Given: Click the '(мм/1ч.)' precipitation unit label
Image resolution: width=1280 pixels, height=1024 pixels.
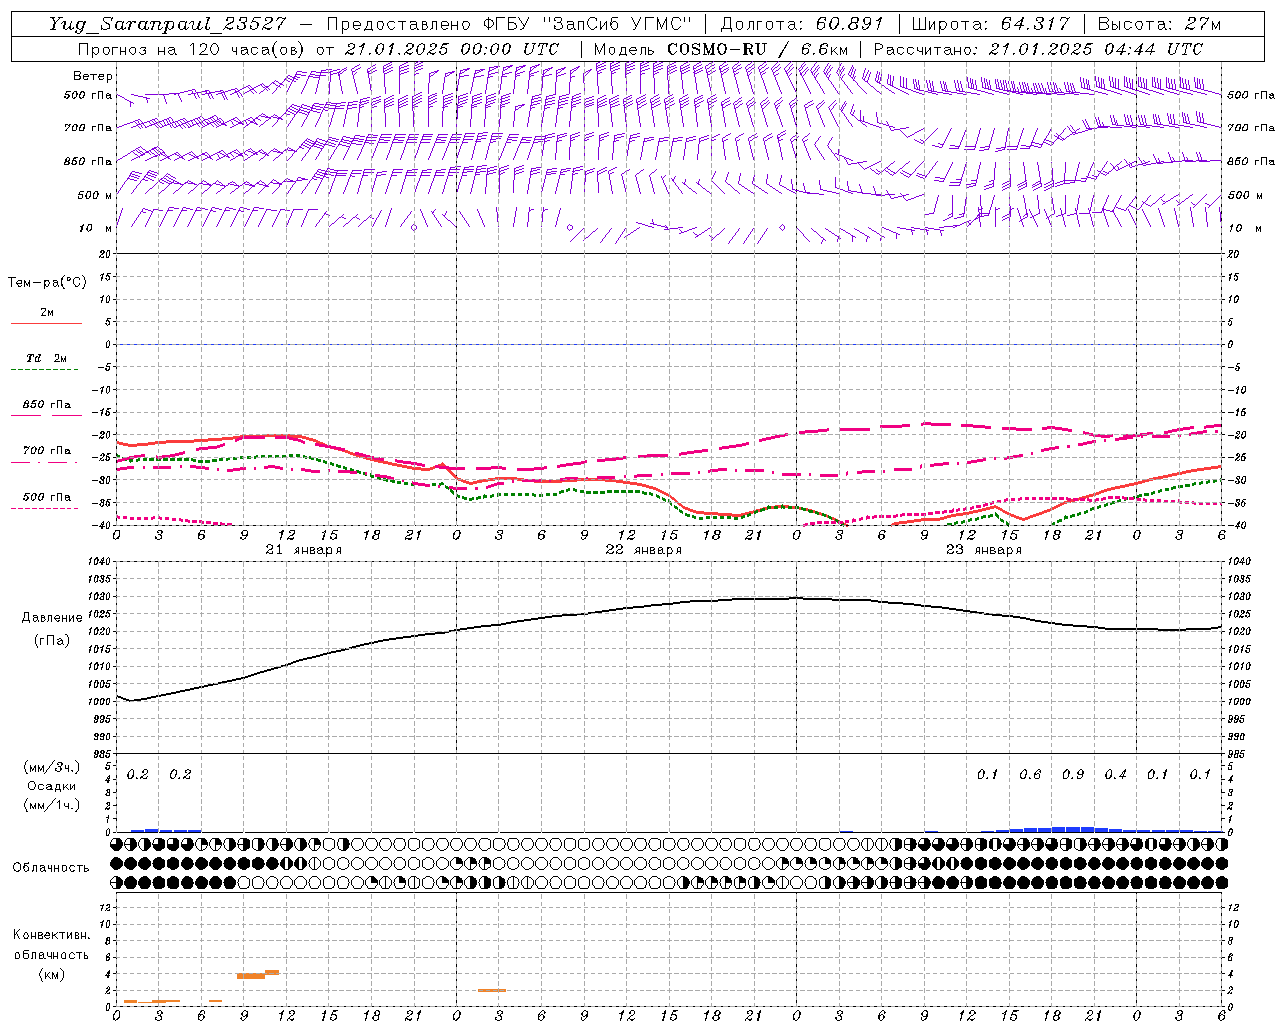Looking at the screenshot, I should point(52,805).
